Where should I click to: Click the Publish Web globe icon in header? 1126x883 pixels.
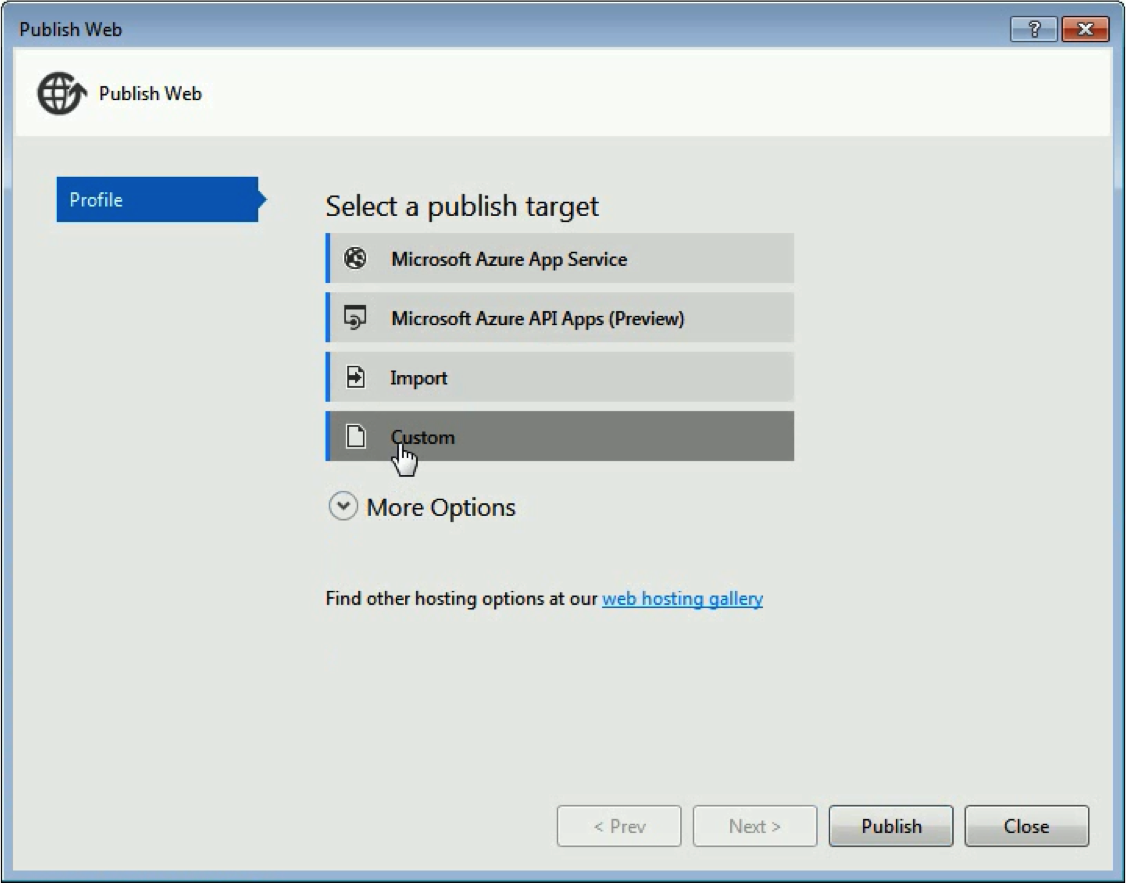62,93
